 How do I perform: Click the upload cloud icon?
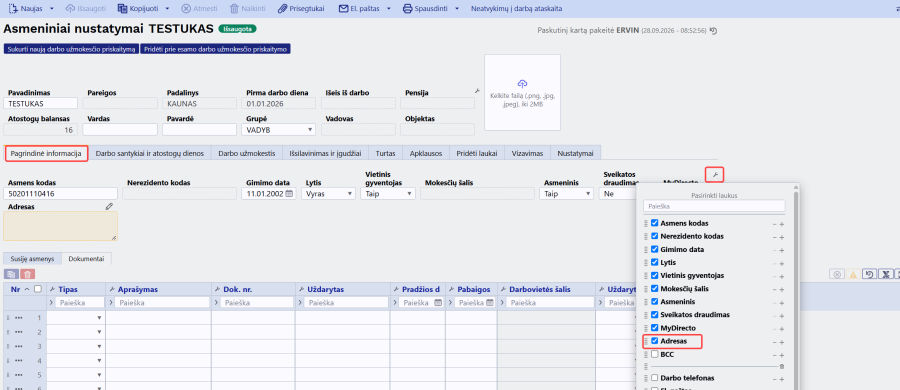(522, 83)
